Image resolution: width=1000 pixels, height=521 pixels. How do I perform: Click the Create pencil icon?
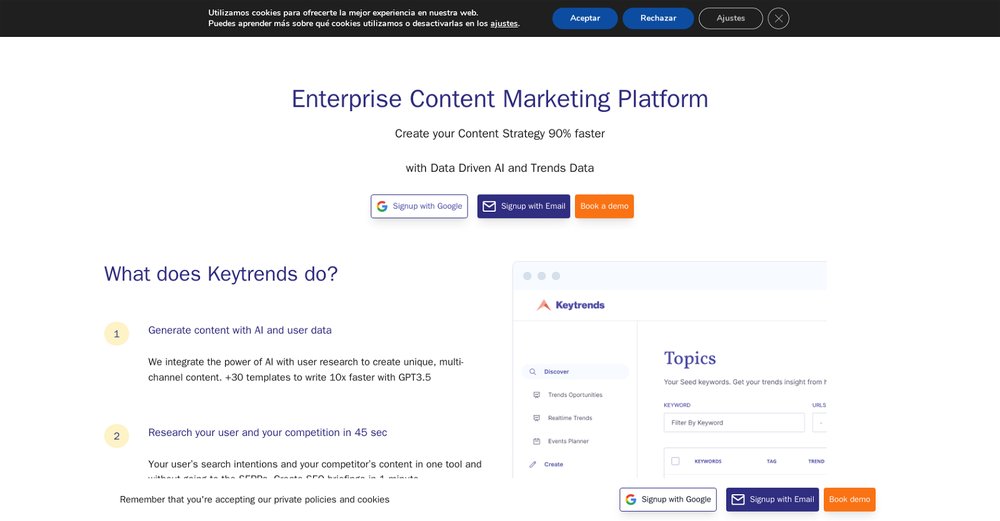(533, 464)
